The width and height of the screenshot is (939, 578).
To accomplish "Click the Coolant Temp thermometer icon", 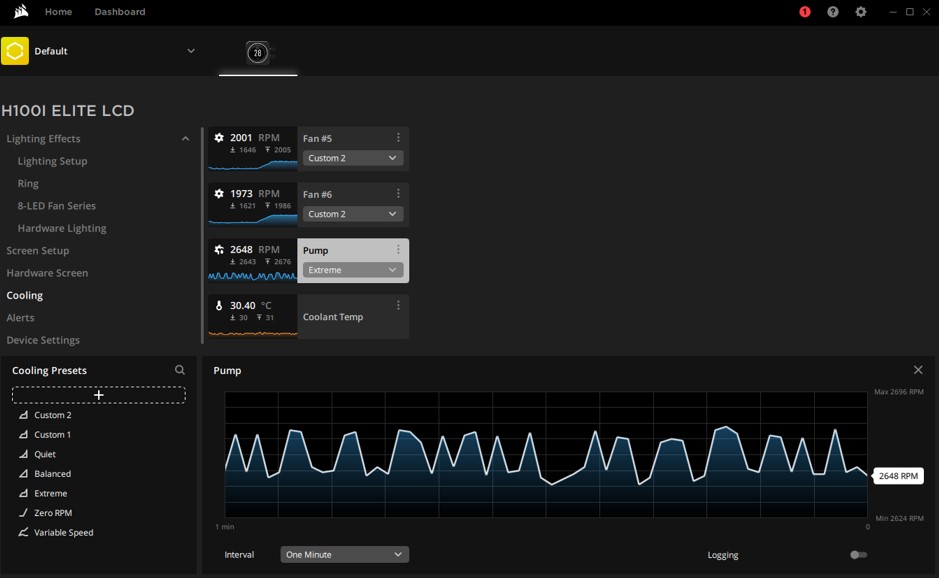I will (219, 305).
